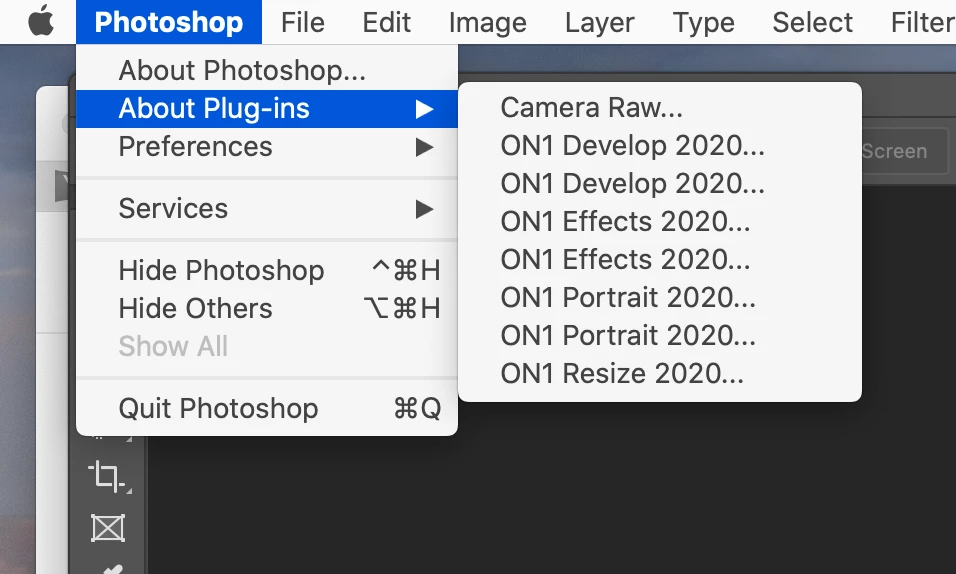Image resolution: width=956 pixels, height=574 pixels.
Task: Open the Select menu
Action: click(x=813, y=22)
